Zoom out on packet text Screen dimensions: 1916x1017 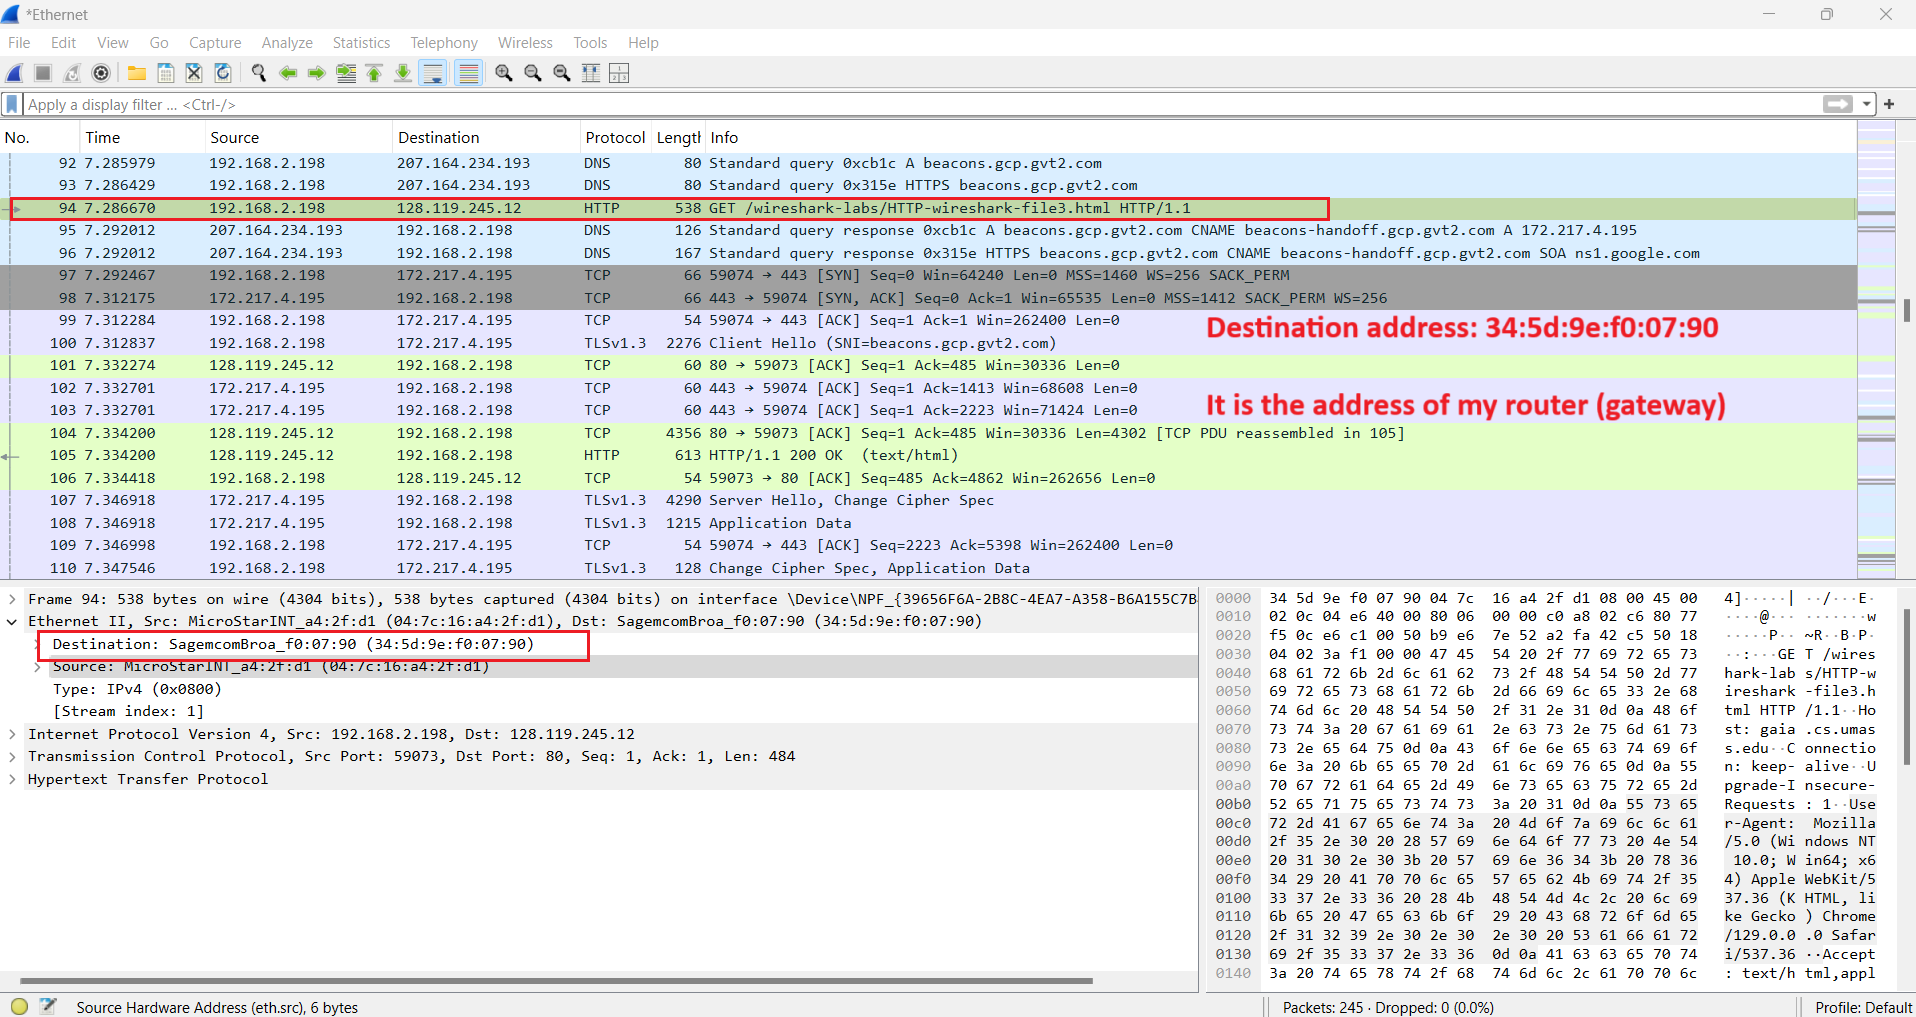pyautogui.click(x=533, y=73)
